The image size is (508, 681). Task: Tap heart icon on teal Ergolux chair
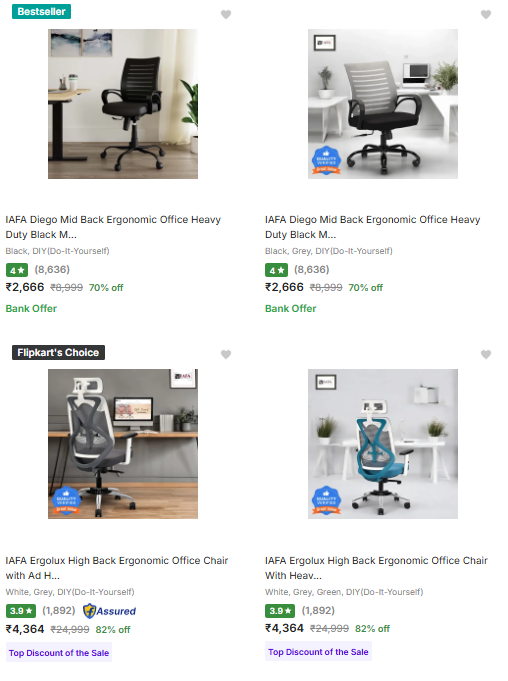tap(486, 354)
